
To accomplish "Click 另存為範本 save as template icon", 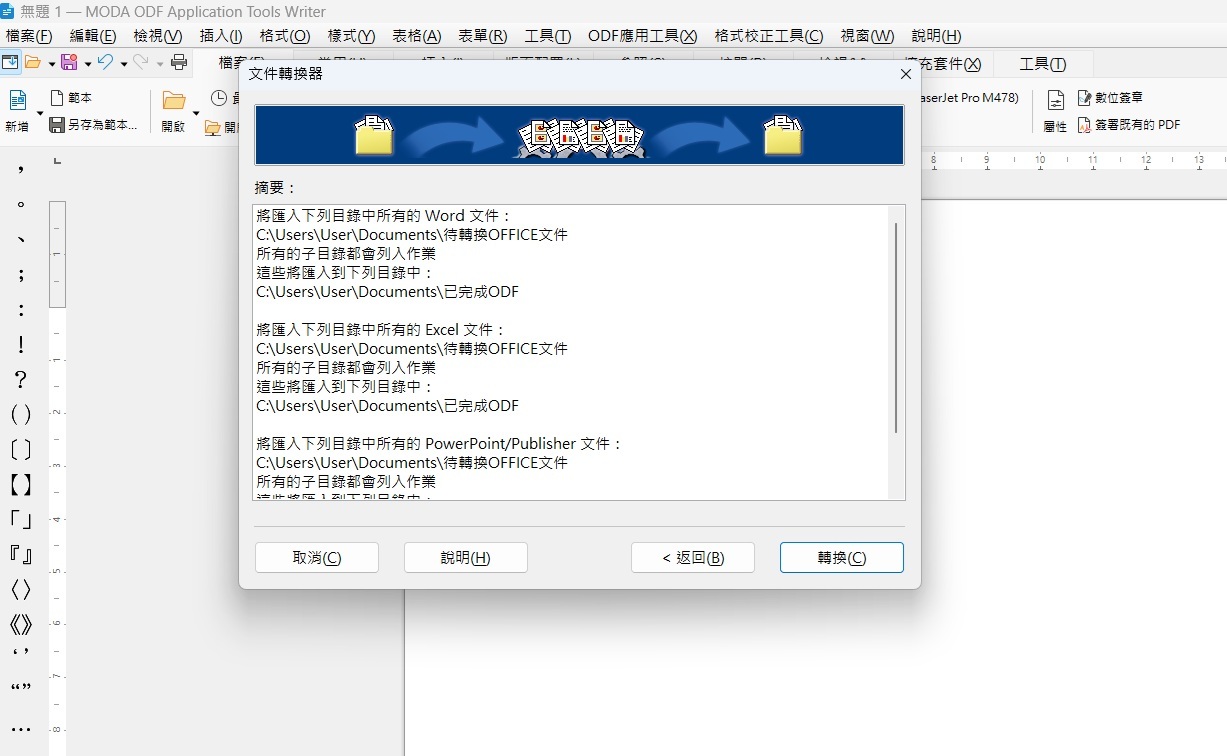I will coord(57,125).
